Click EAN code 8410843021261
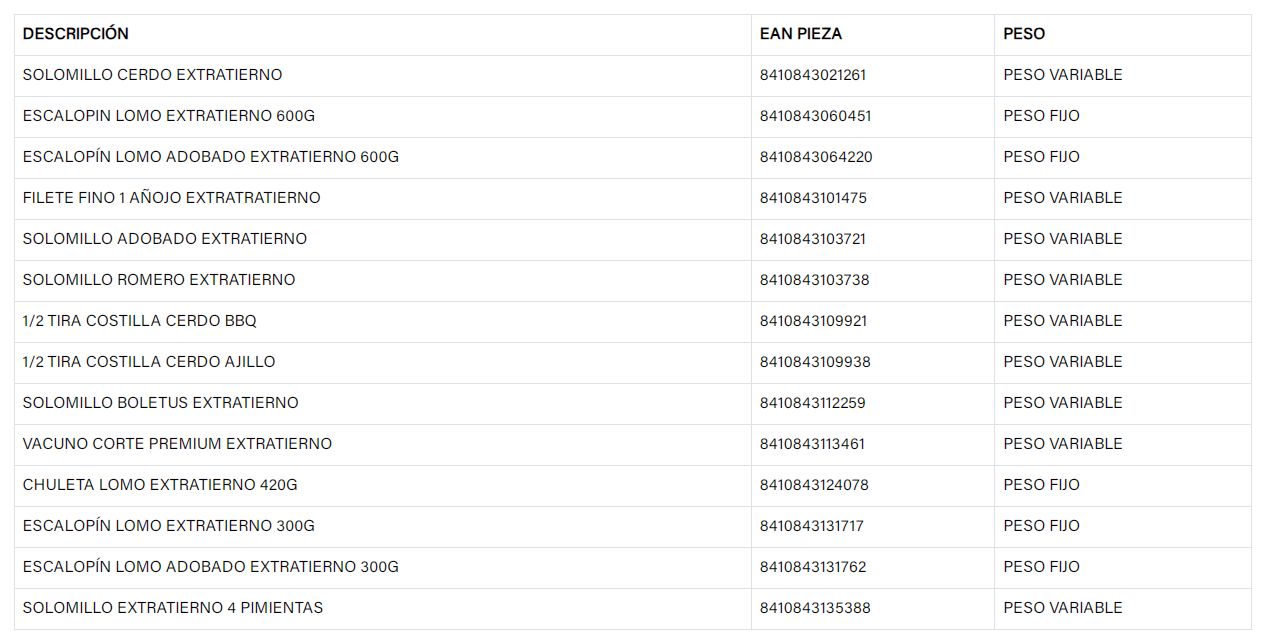Image resolution: width=1264 pixels, height=637 pixels. pos(813,75)
